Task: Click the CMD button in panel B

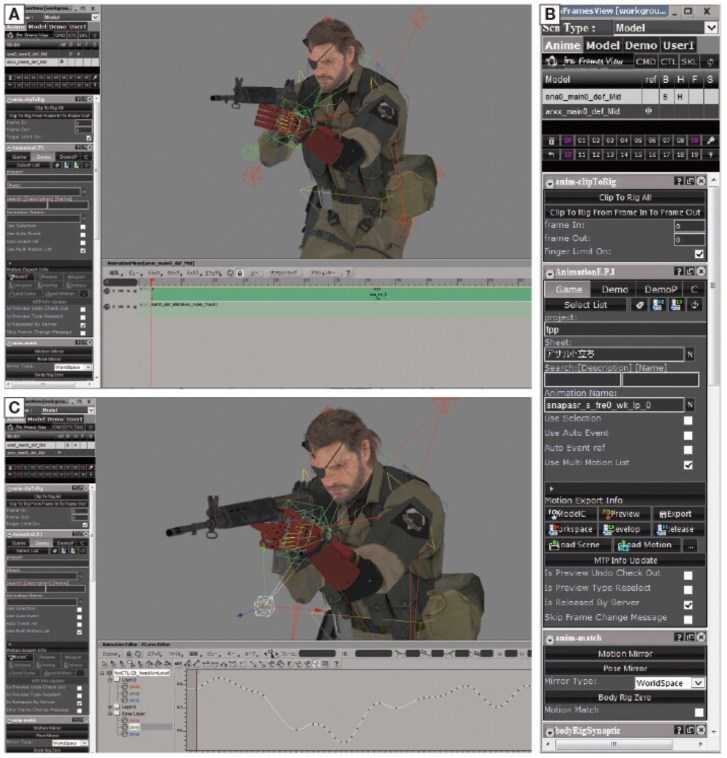Action: click(645, 61)
